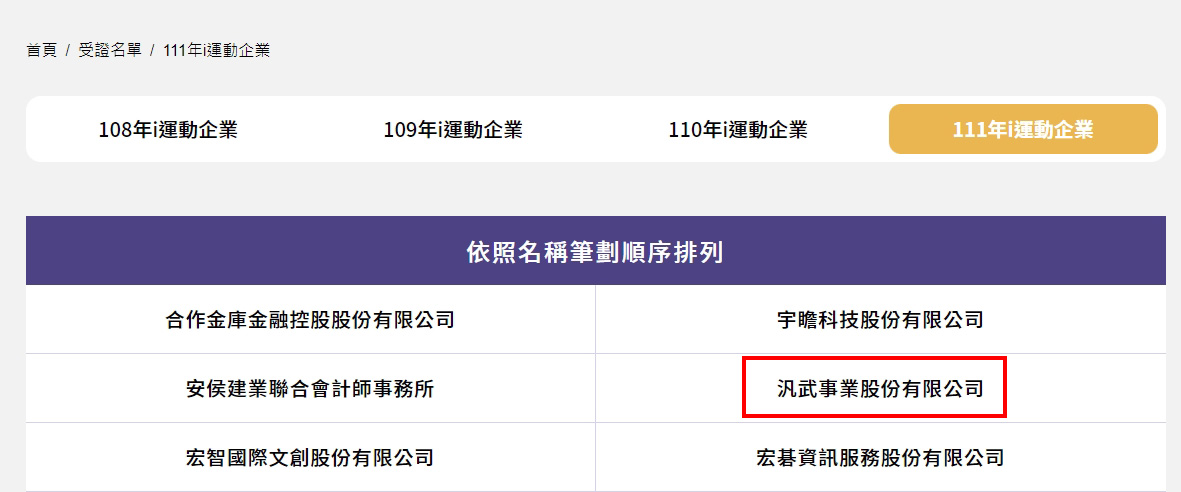Open the accounting firm 會計師事務所 row

(x=310, y=389)
